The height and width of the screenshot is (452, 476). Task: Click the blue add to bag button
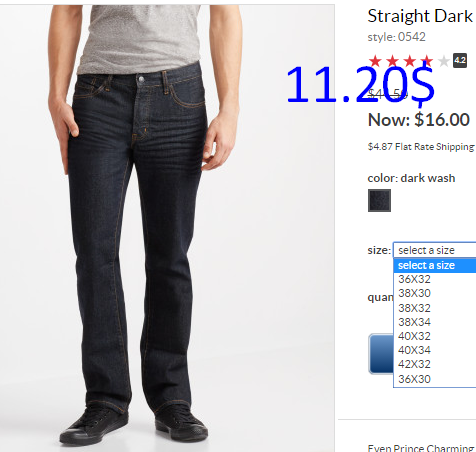tap(381, 354)
